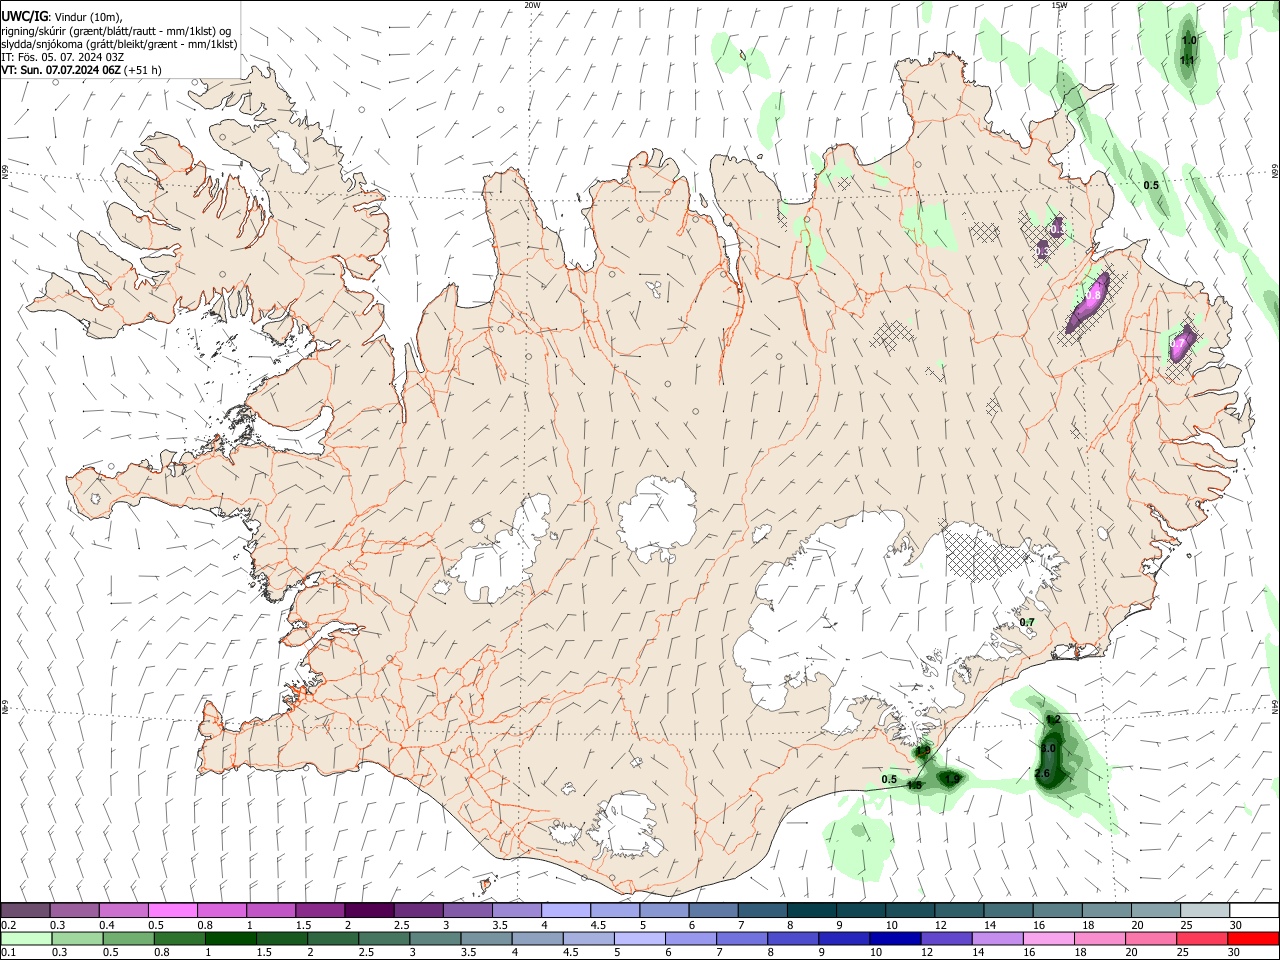
Task: Click the white Mýrdalsjökull glacier near the south coast
Action: (x=625, y=825)
